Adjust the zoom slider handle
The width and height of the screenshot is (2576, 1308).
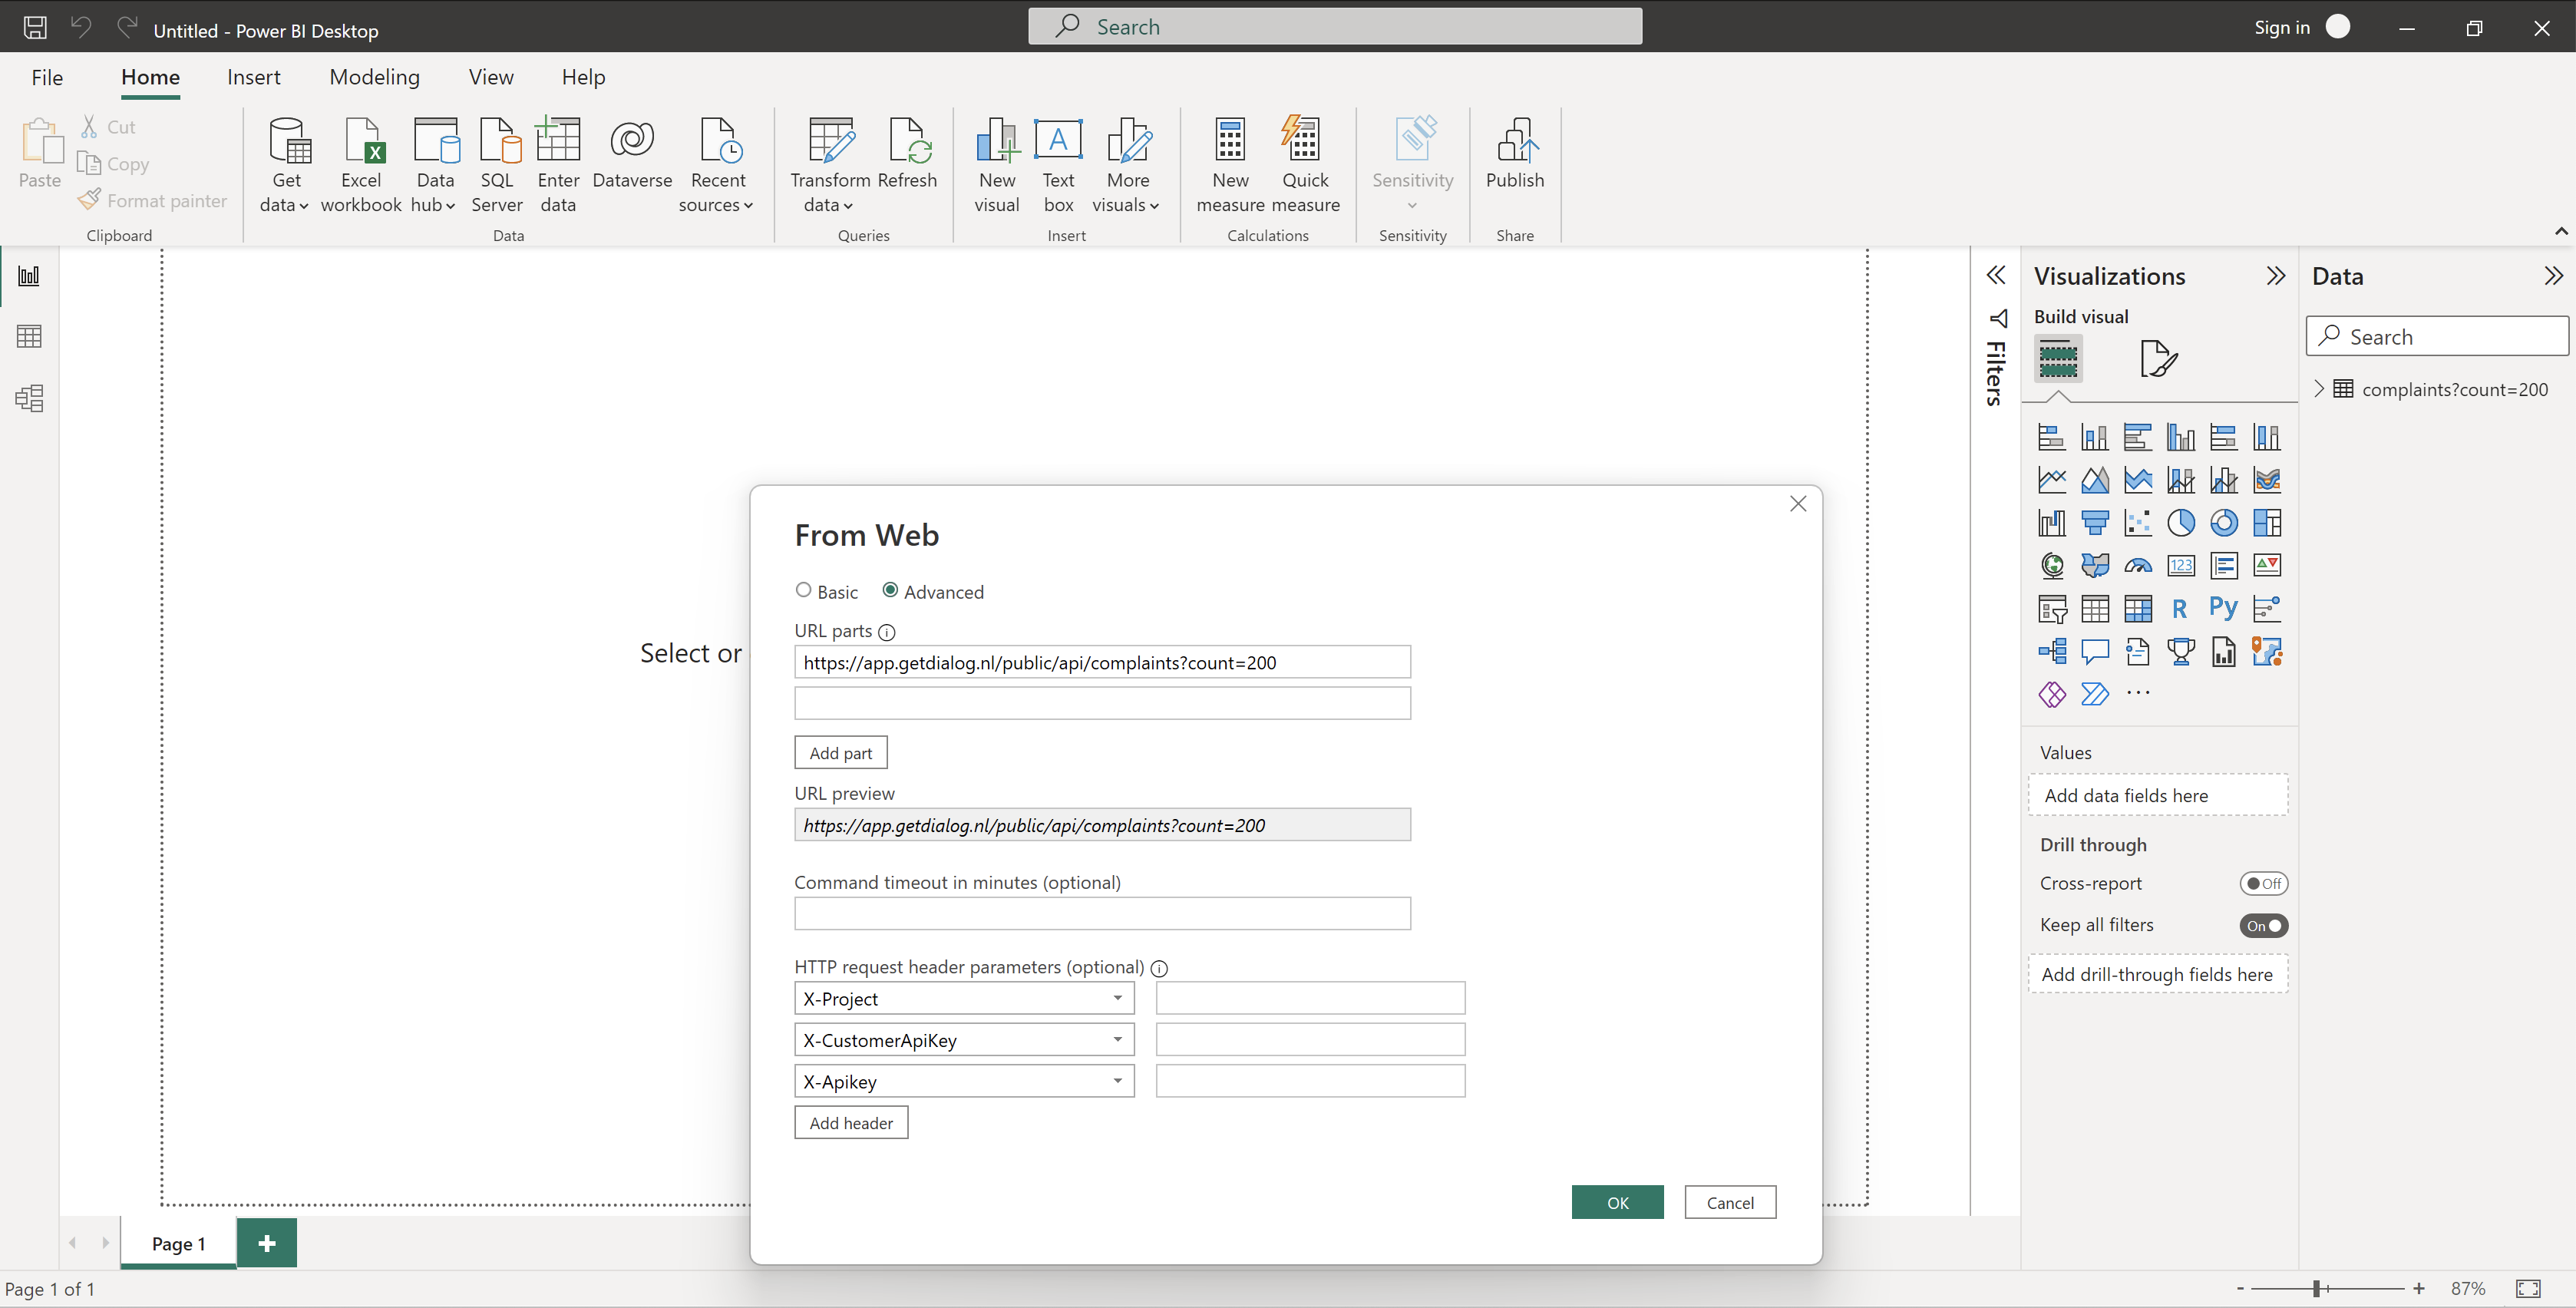point(2316,1289)
